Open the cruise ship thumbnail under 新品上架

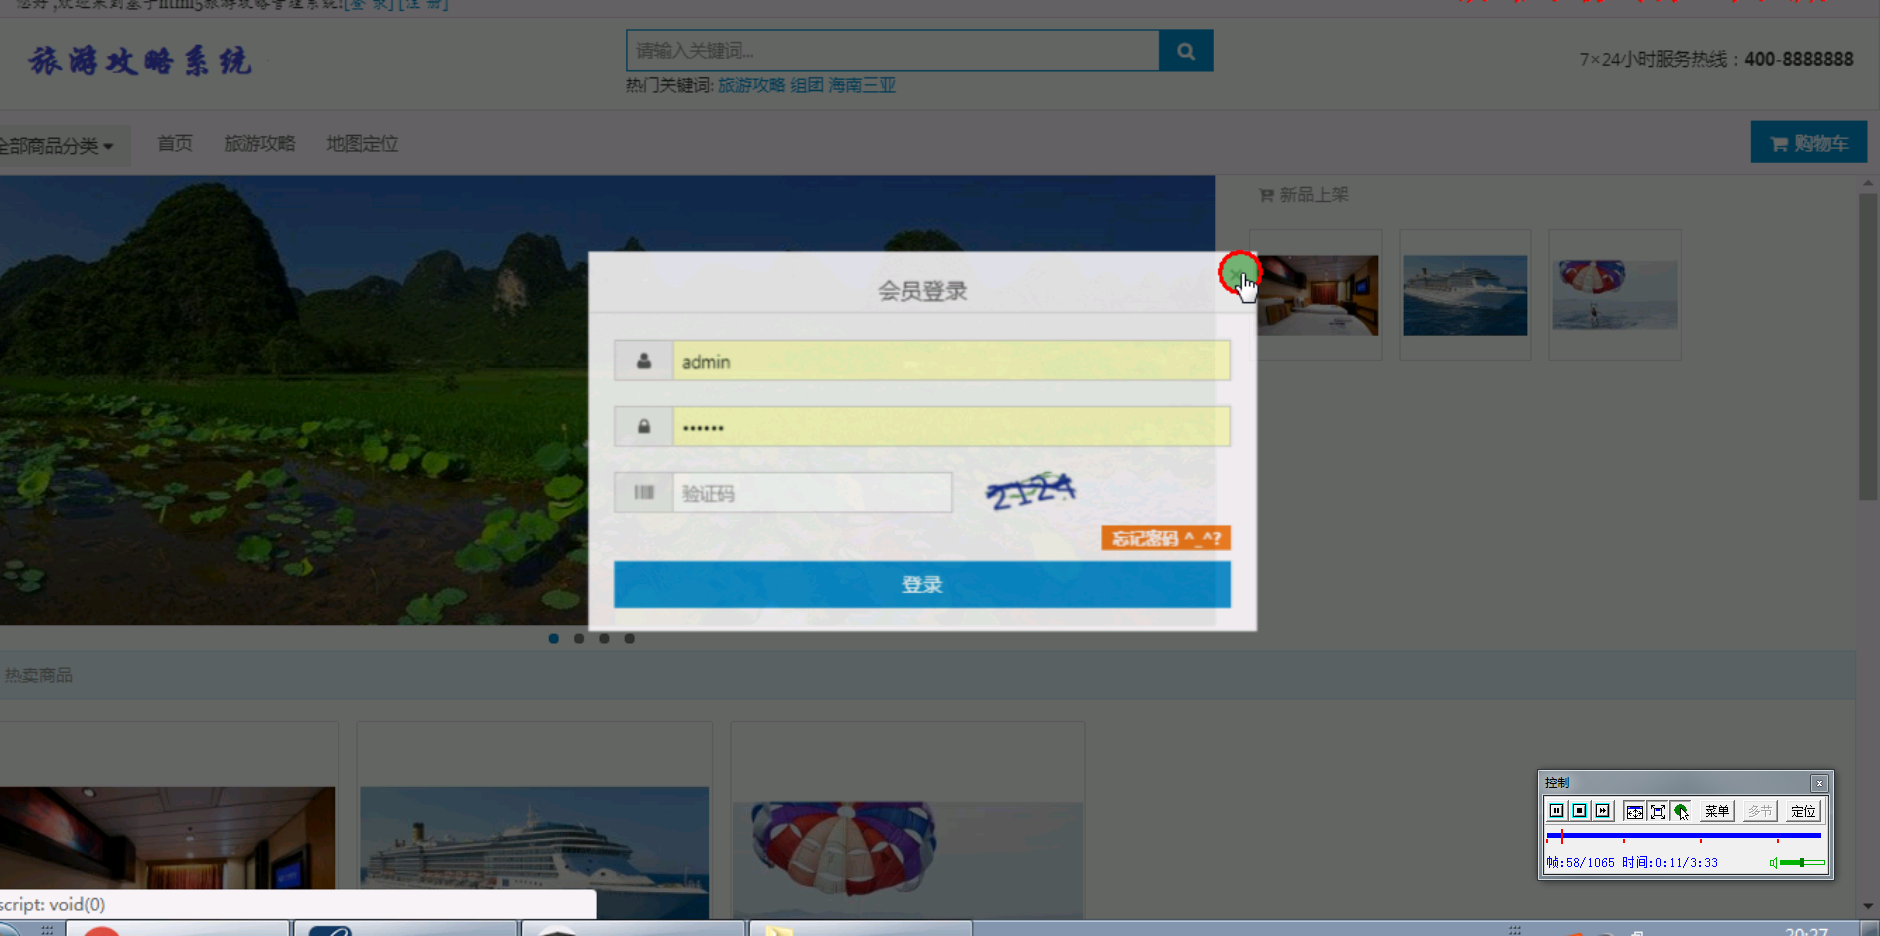(1465, 295)
